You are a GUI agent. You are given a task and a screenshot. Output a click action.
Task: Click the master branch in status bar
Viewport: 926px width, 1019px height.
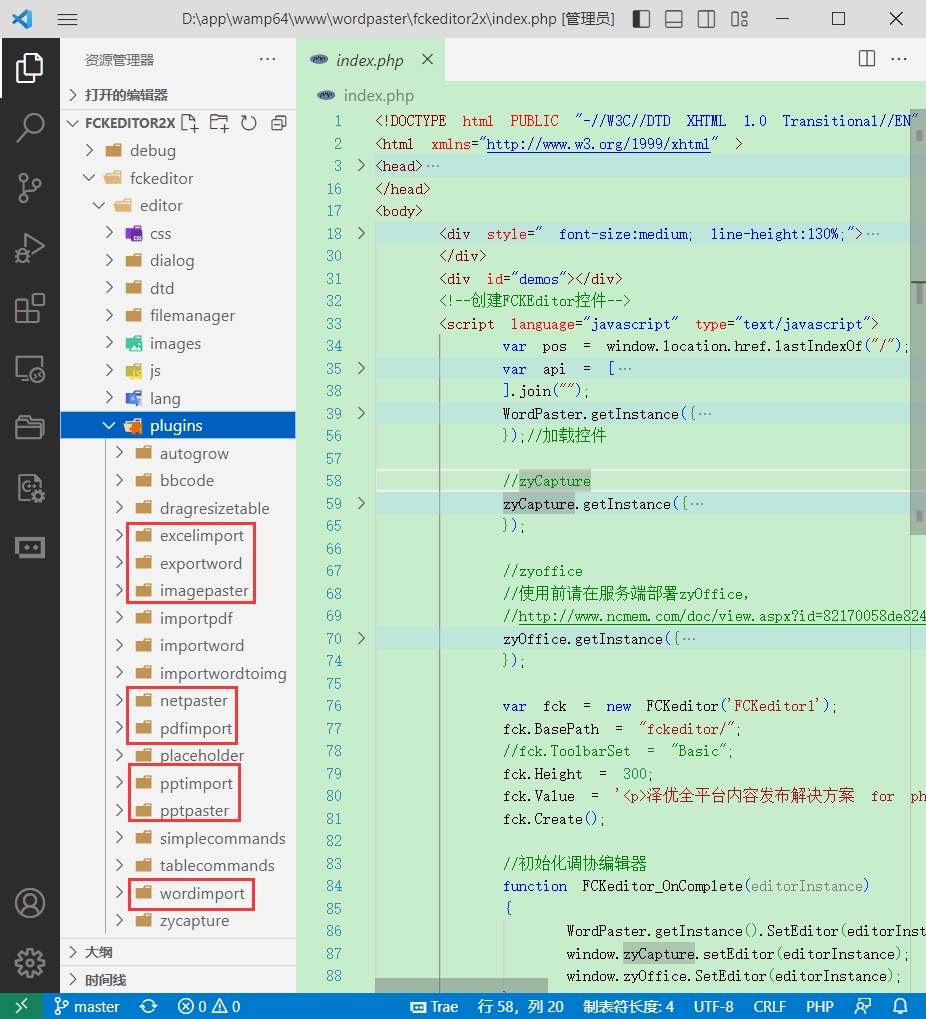(x=87, y=1006)
